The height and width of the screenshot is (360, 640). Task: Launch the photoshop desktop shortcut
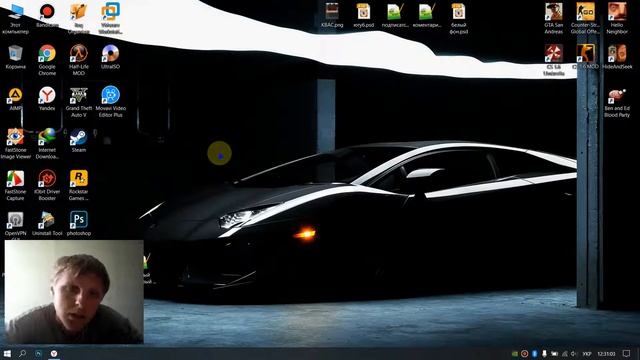78,224
